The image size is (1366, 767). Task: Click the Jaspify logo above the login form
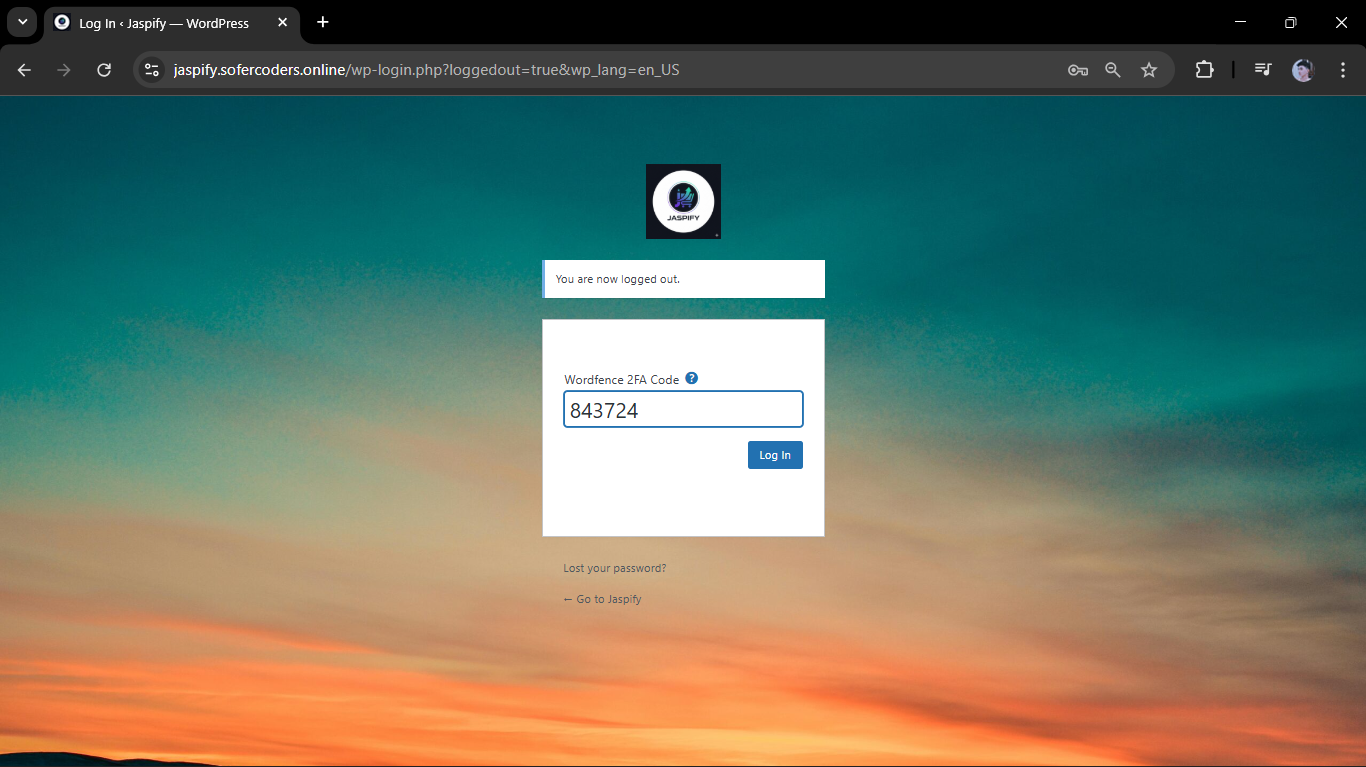tap(683, 201)
